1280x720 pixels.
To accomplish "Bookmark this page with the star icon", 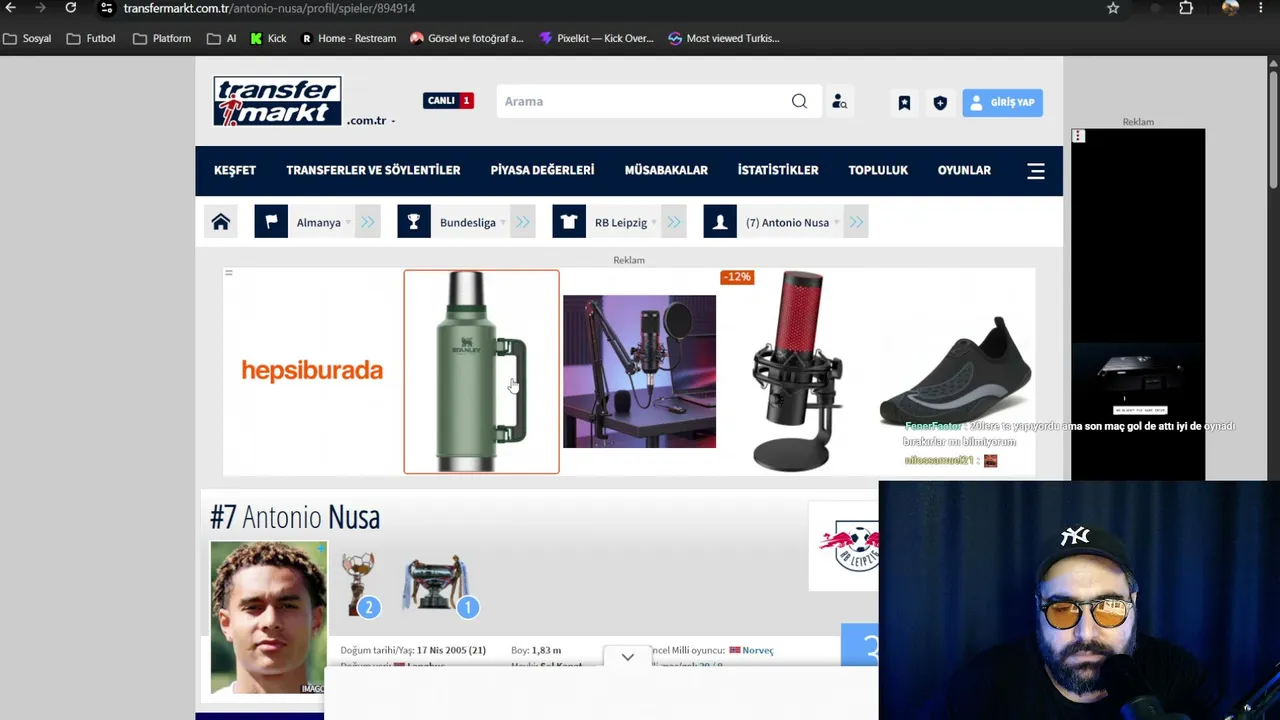I will (x=1113, y=8).
